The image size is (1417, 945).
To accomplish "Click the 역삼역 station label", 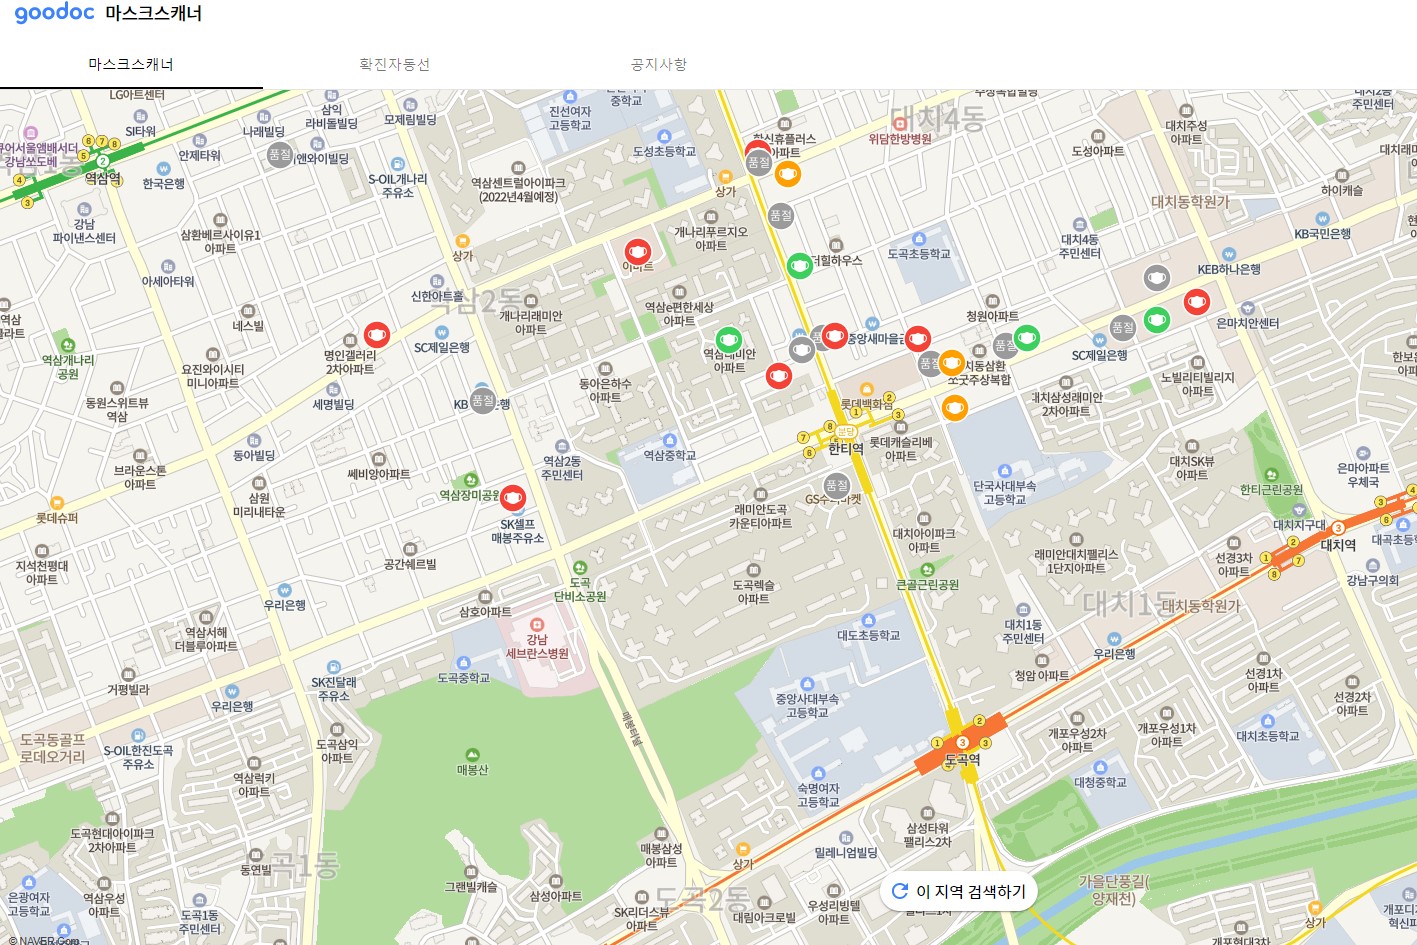I will click(x=103, y=178).
